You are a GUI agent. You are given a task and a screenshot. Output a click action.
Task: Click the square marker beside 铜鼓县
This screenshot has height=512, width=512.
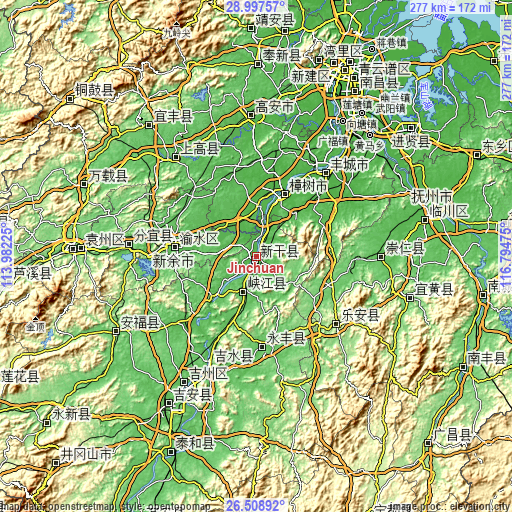click(70, 99)
